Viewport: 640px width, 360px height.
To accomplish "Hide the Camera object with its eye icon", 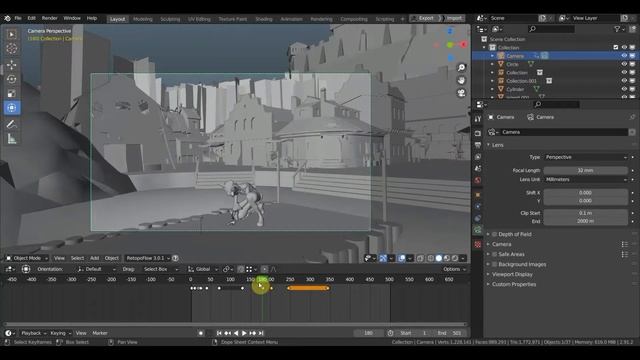I will pyautogui.click(x=624, y=56).
